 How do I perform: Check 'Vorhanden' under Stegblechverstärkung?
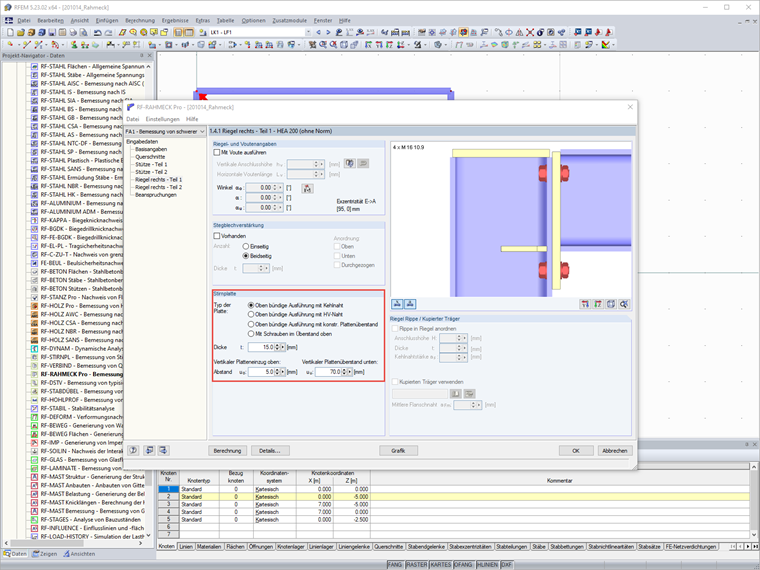[217, 236]
